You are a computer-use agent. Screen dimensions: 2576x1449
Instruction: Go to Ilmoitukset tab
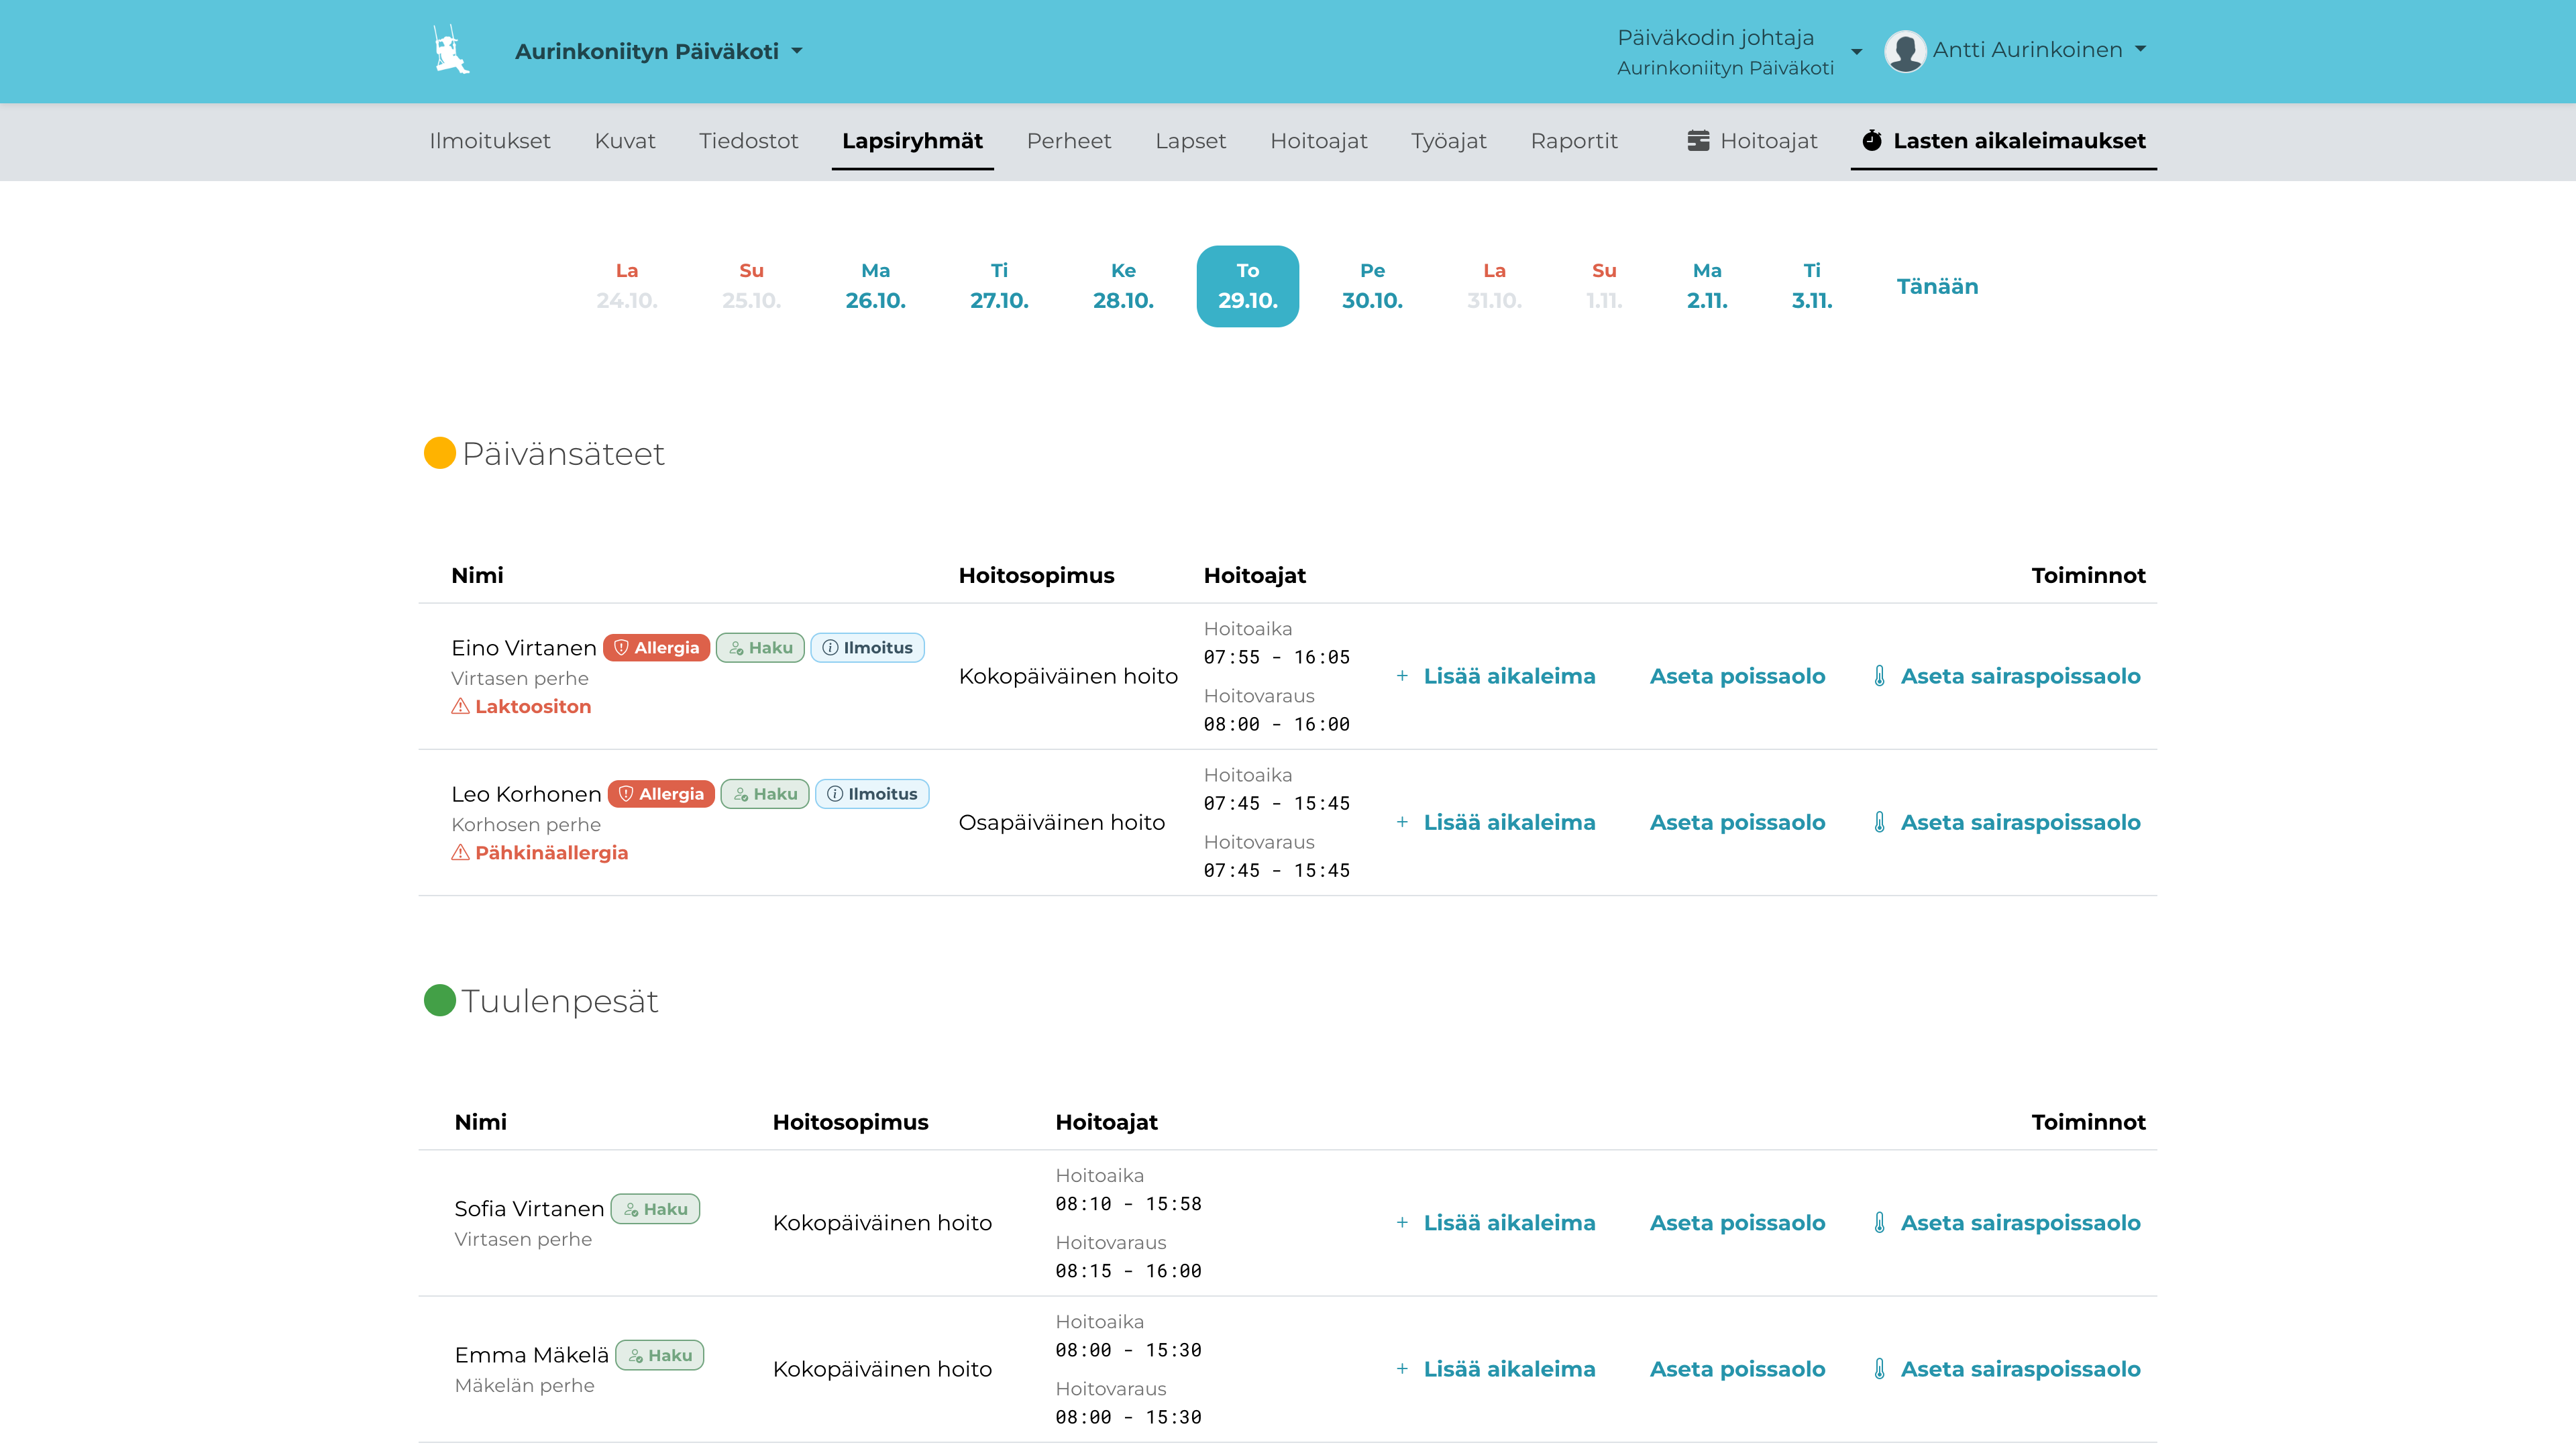click(x=490, y=141)
